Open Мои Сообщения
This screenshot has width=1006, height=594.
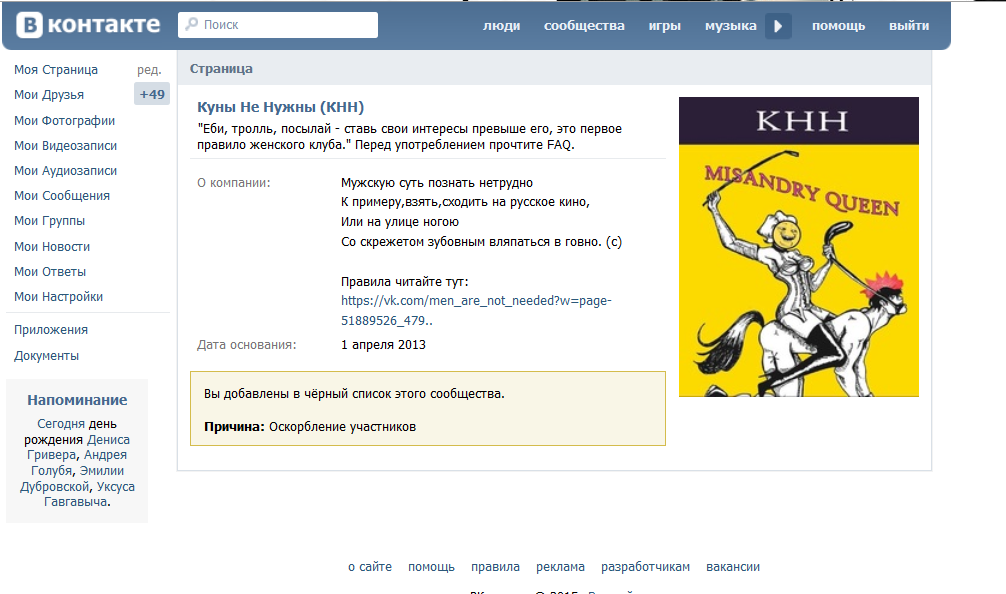pyautogui.click(x=62, y=196)
